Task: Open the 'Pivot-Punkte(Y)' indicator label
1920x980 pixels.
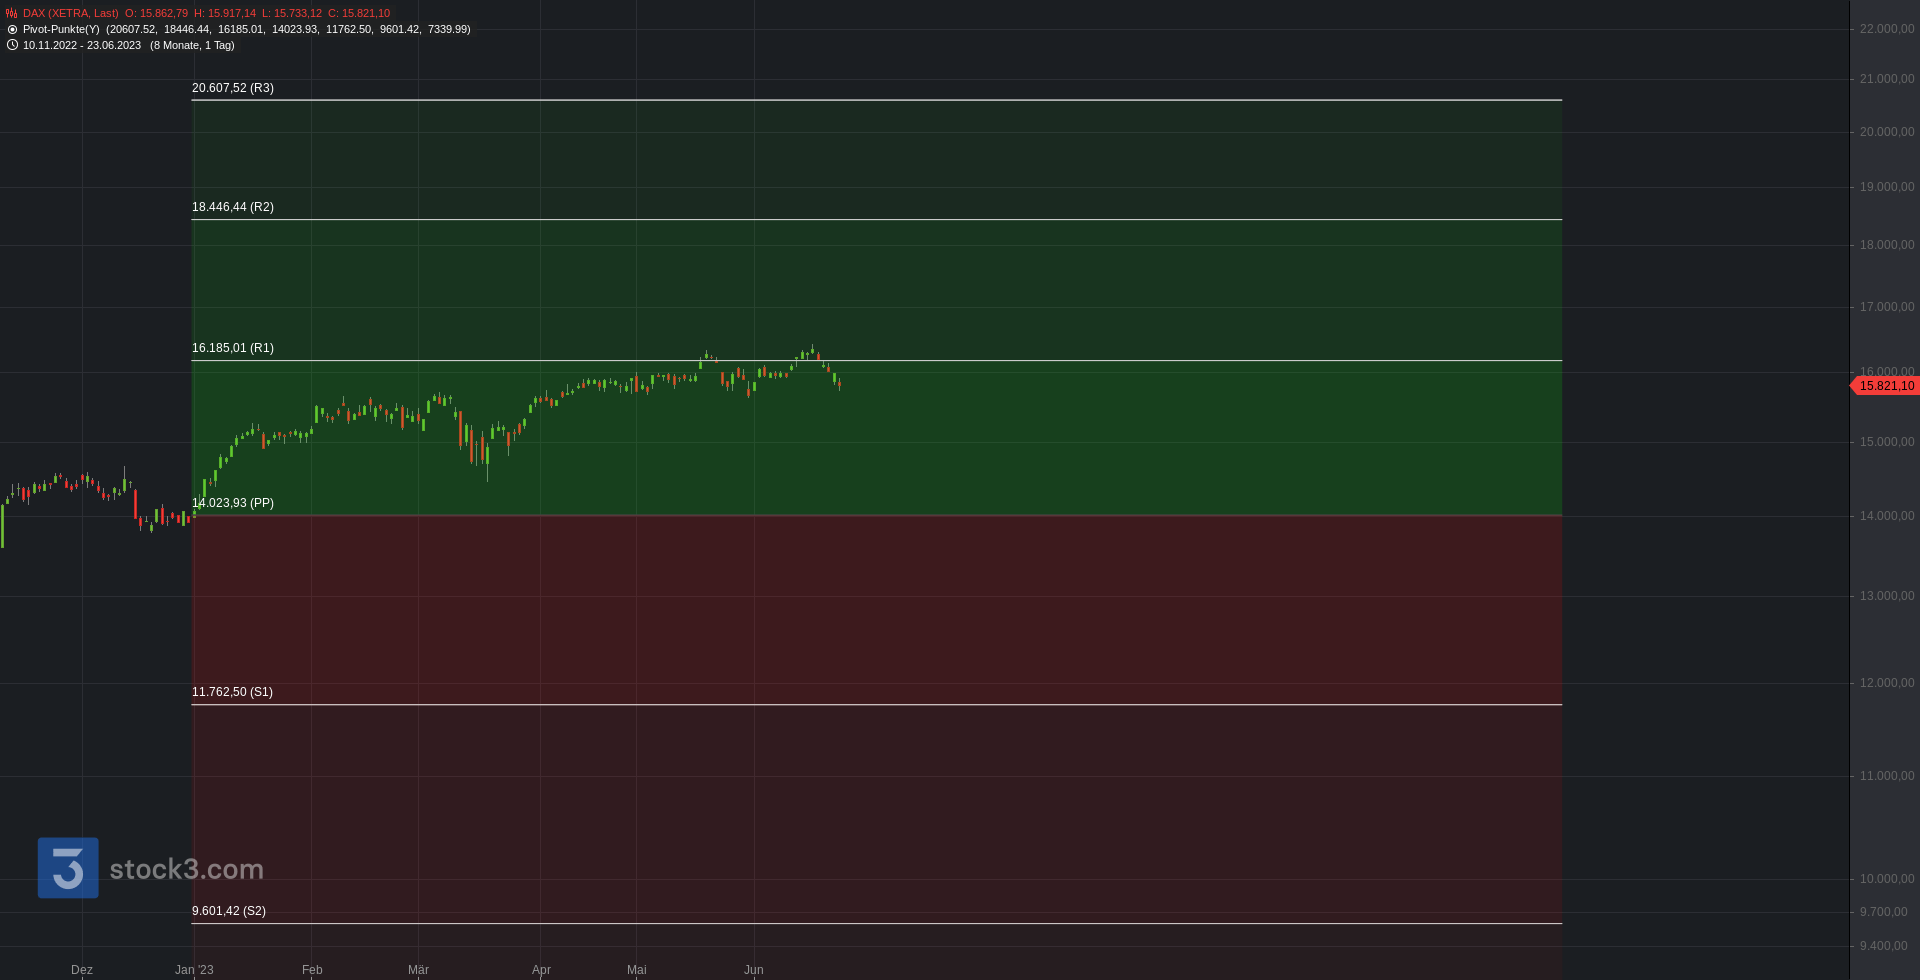Action: (x=61, y=29)
